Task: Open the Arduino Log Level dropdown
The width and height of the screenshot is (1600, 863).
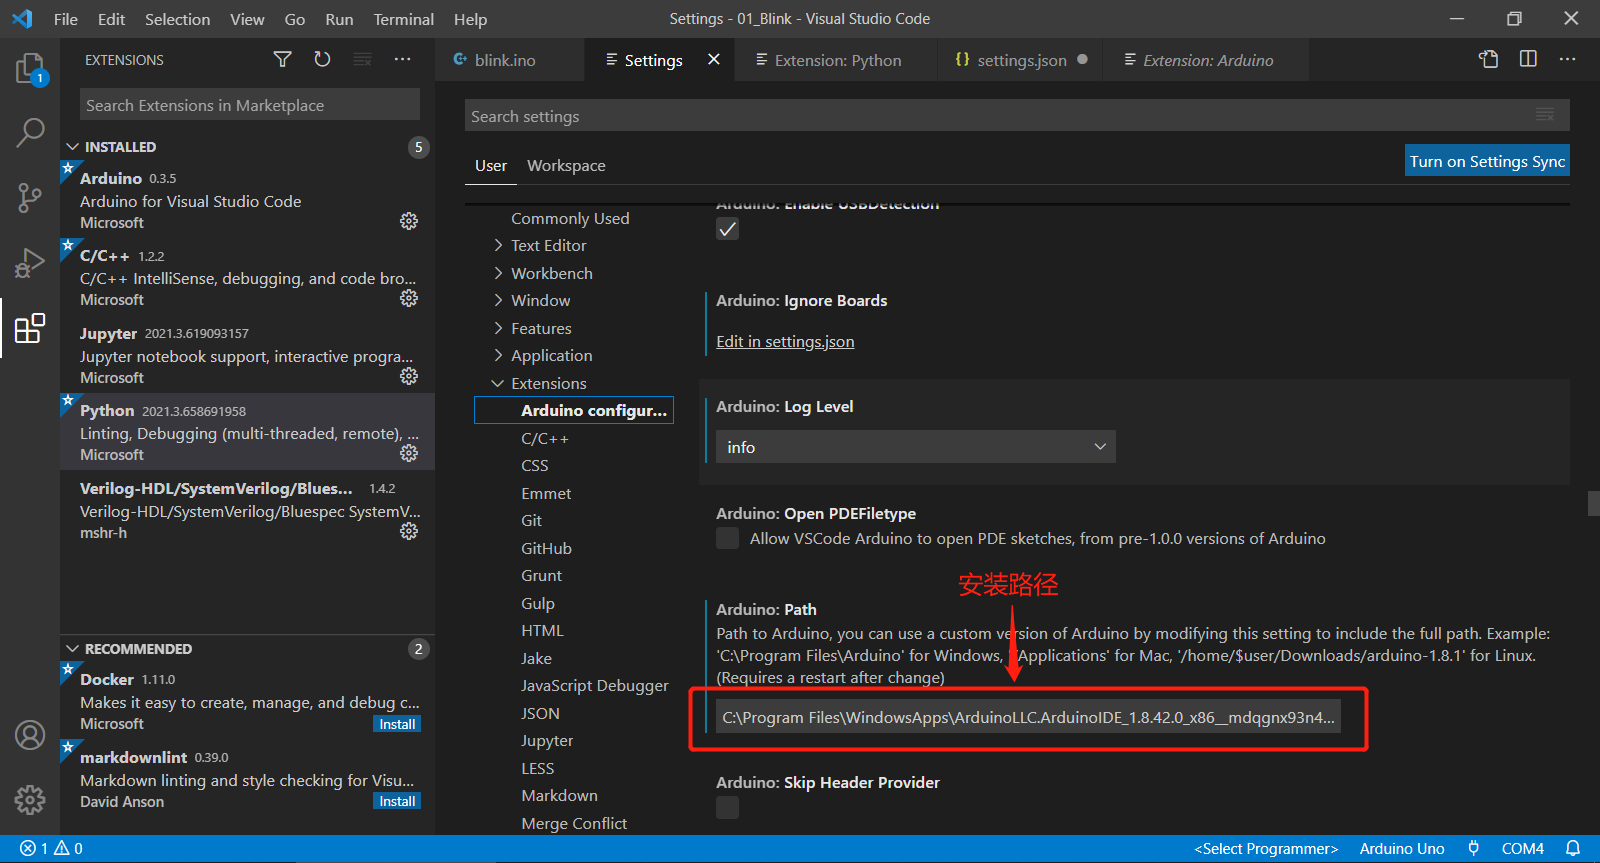Action: point(916,447)
